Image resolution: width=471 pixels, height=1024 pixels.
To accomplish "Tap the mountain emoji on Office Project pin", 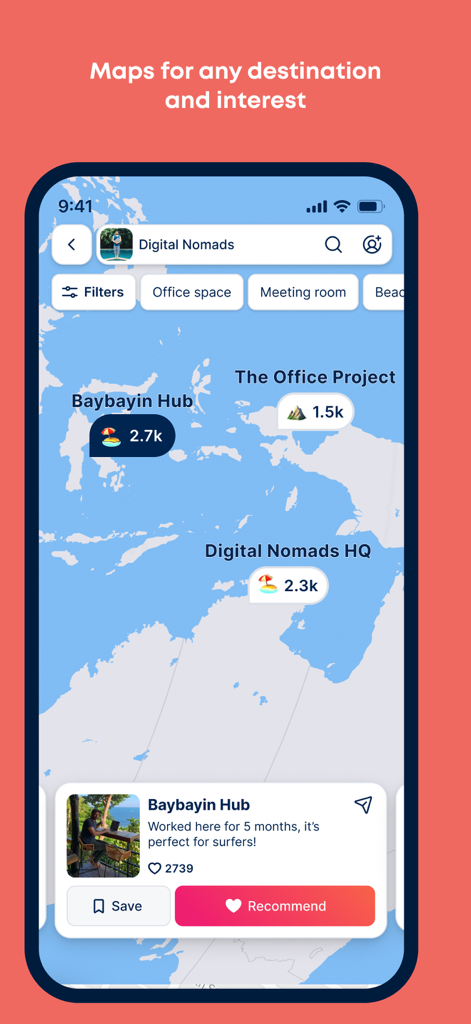I will 296,413.
